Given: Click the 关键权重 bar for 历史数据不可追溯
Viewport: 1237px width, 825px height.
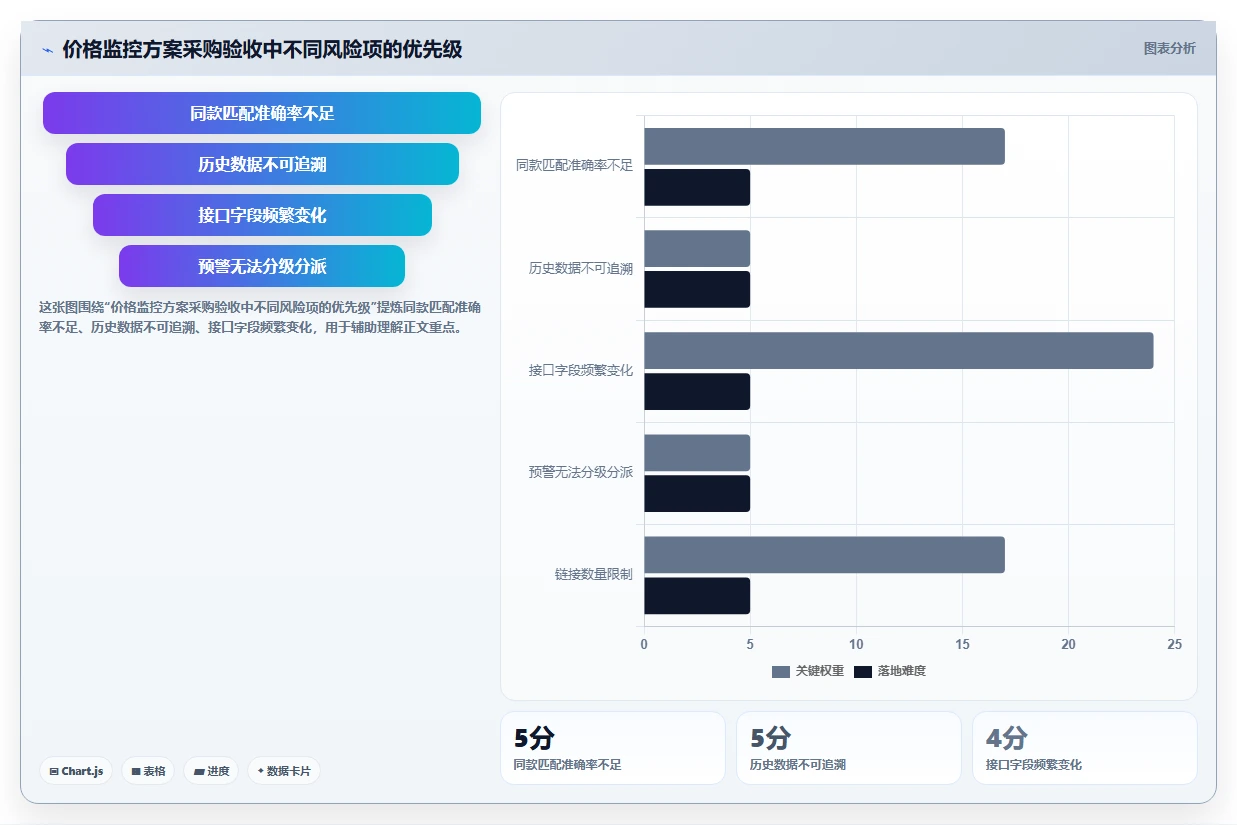Looking at the screenshot, I should coord(697,248).
